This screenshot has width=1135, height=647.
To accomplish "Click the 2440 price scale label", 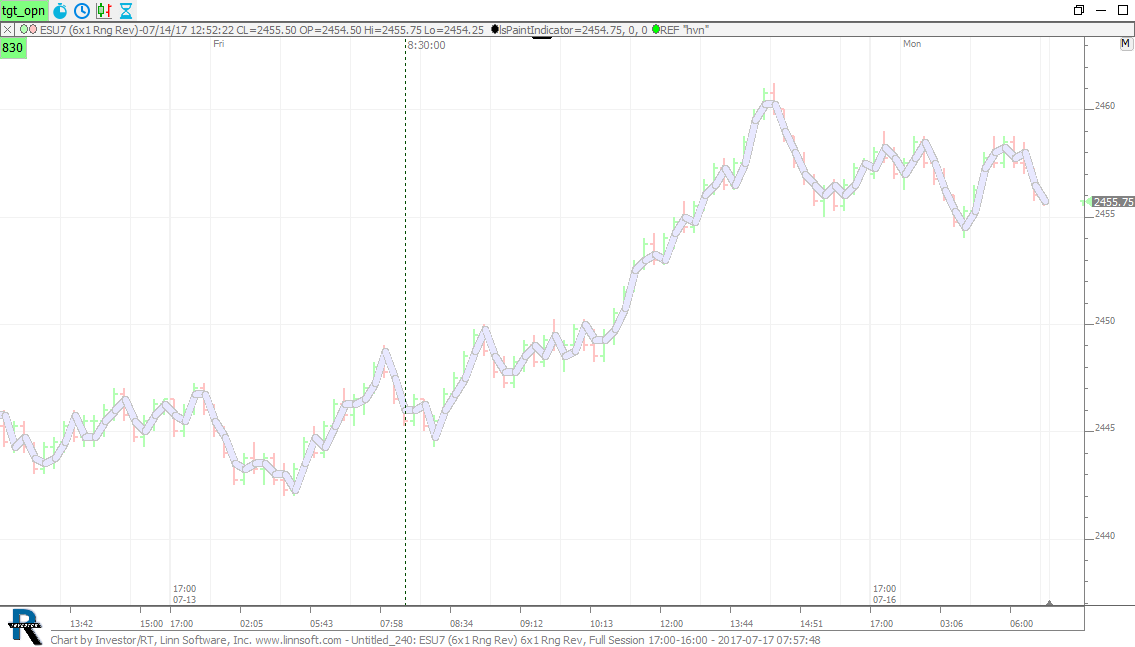I will coord(1105,536).
